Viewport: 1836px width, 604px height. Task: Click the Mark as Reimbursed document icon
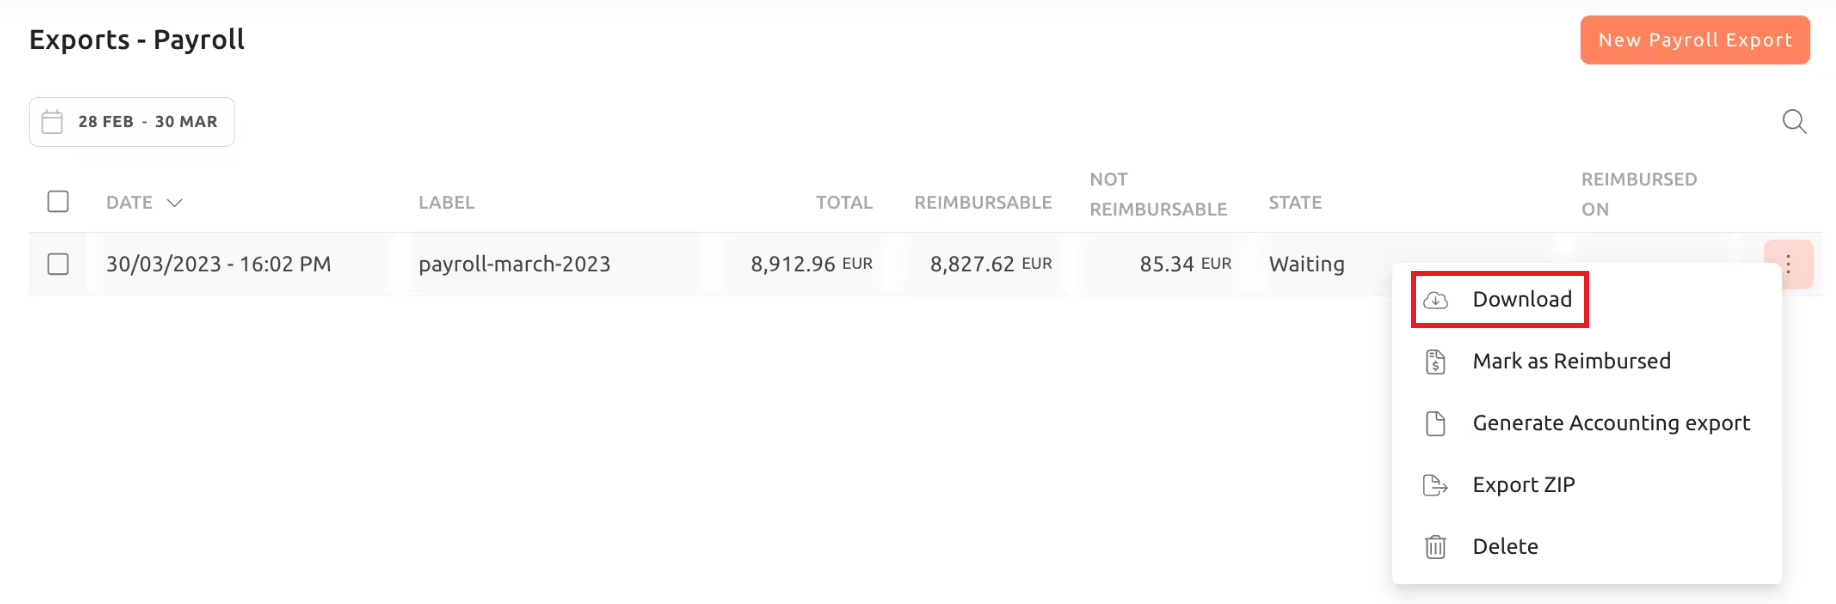[1436, 362]
